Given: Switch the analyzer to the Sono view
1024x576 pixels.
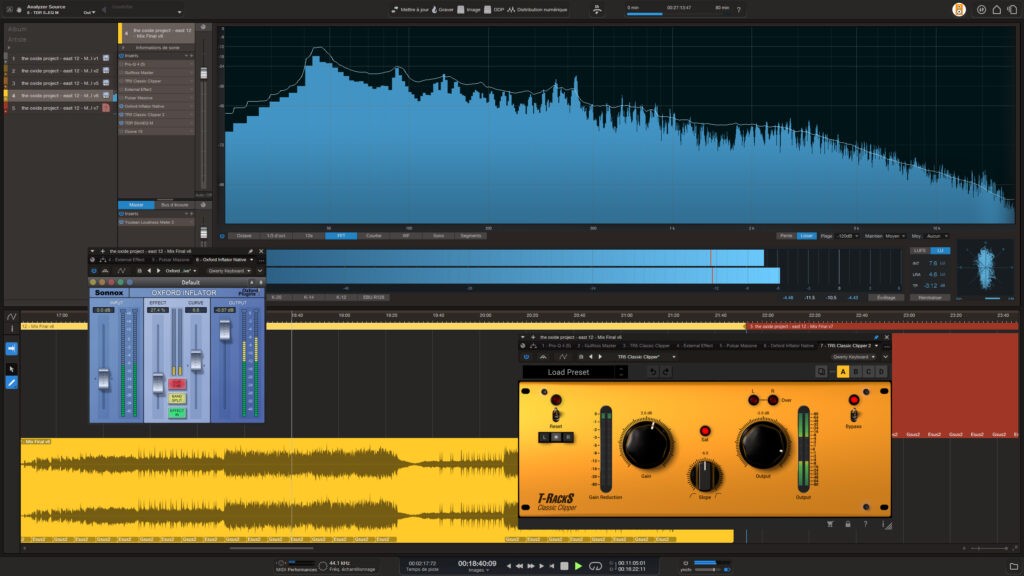Looking at the screenshot, I should (437, 236).
